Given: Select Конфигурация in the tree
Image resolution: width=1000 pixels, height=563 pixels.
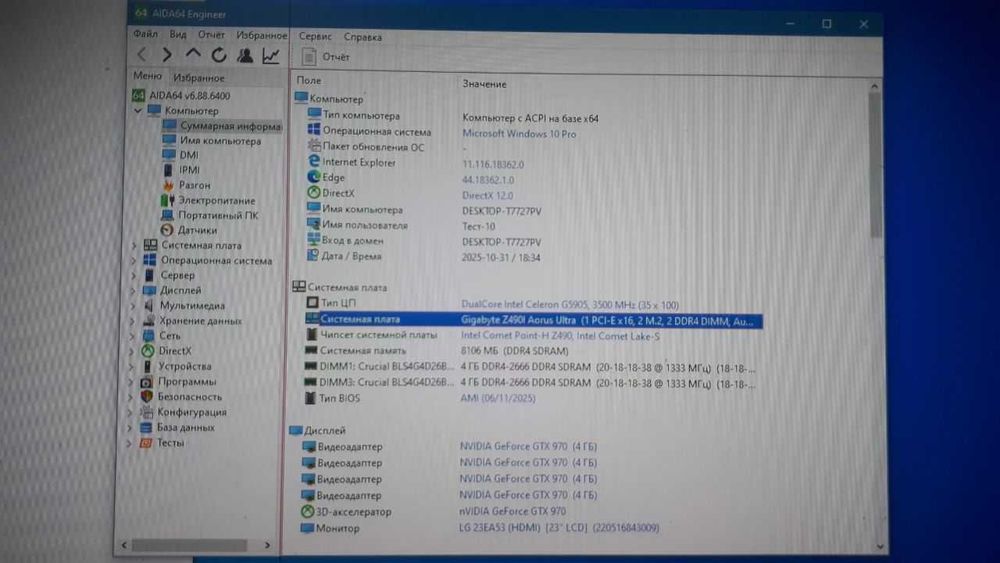Looking at the screenshot, I should click(x=191, y=413).
